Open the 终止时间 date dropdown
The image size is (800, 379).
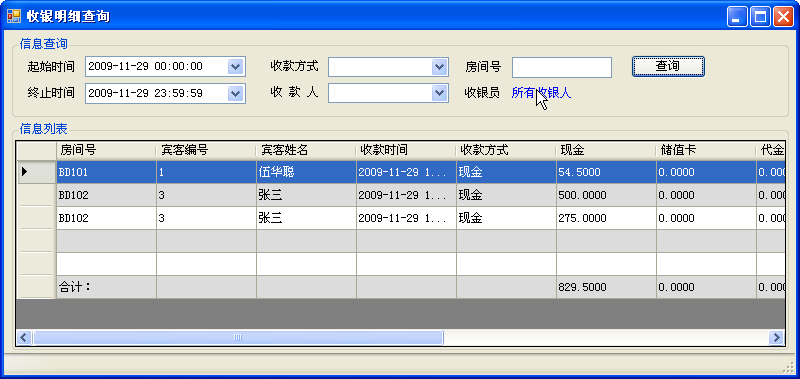(235, 93)
